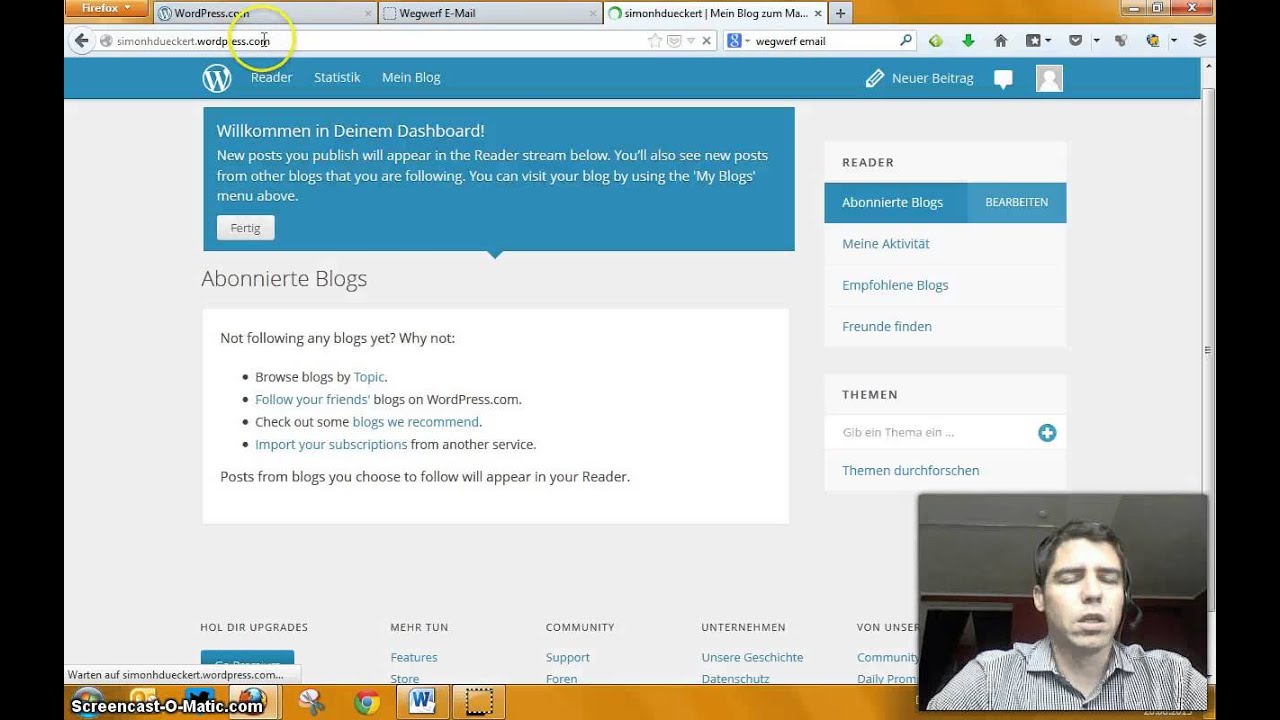Click the scrollbar up arrow
Image resolution: width=1280 pixels, height=720 pixels.
1208,66
